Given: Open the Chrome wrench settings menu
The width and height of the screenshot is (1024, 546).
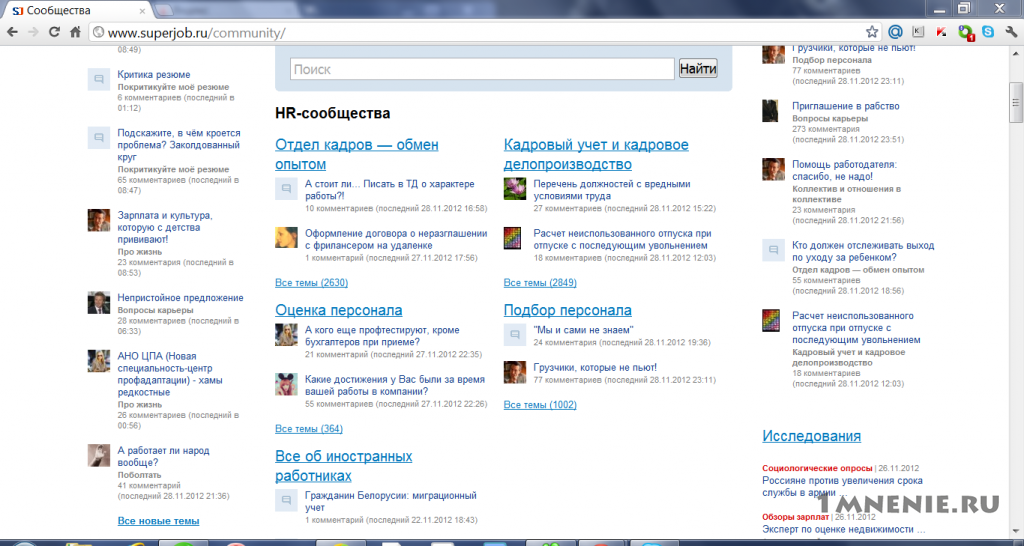Looking at the screenshot, I should [x=1012, y=31].
